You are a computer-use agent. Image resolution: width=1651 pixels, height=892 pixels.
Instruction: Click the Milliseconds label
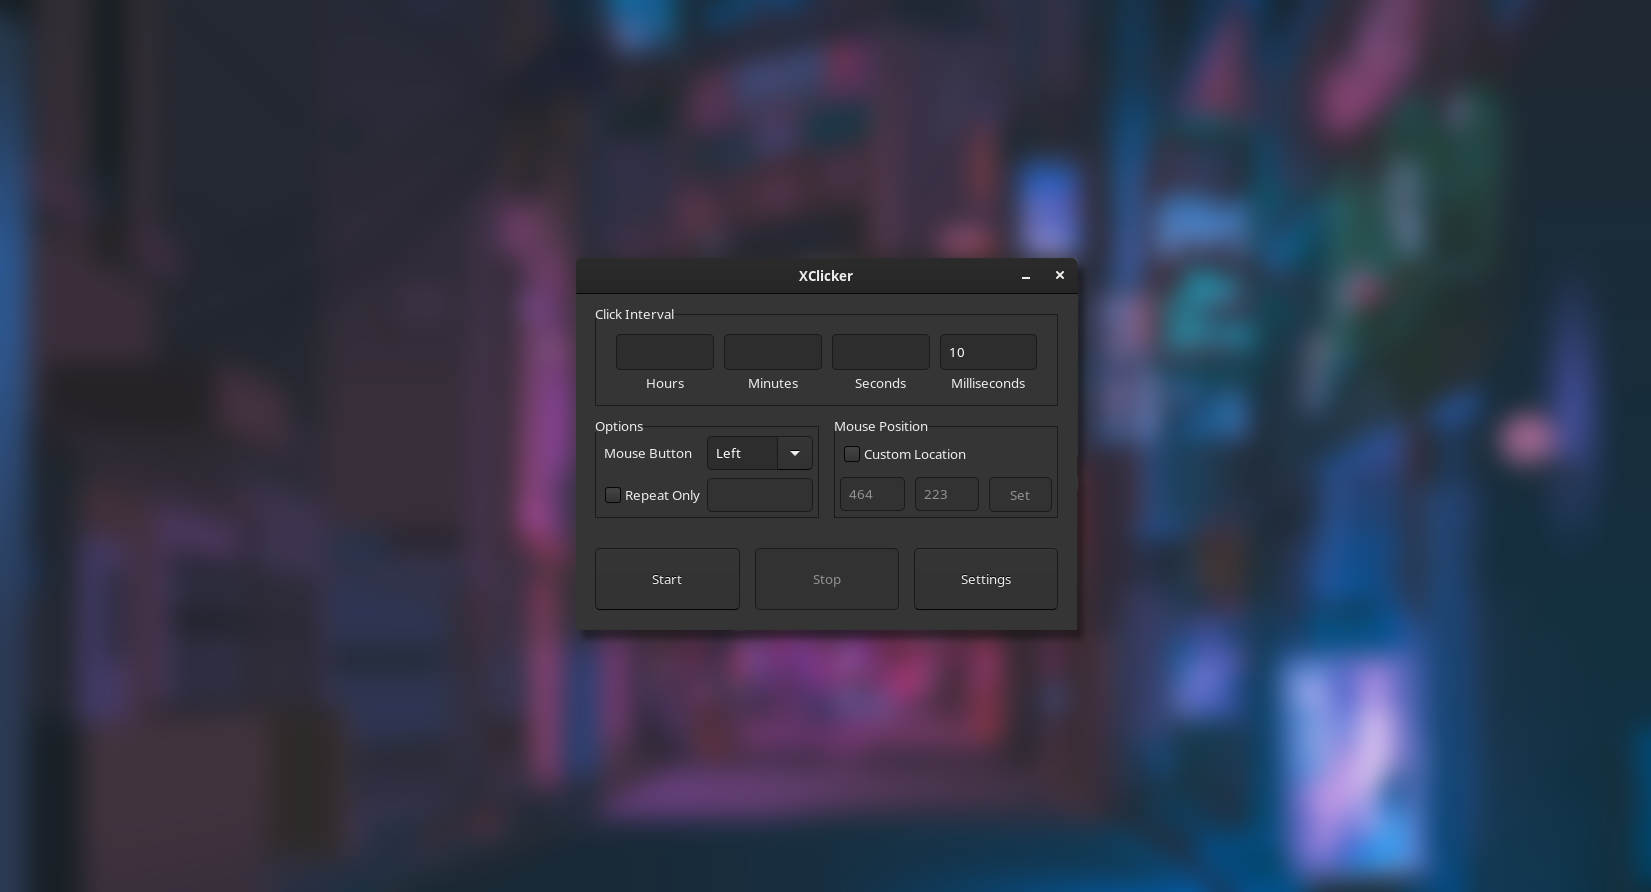pos(988,383)
